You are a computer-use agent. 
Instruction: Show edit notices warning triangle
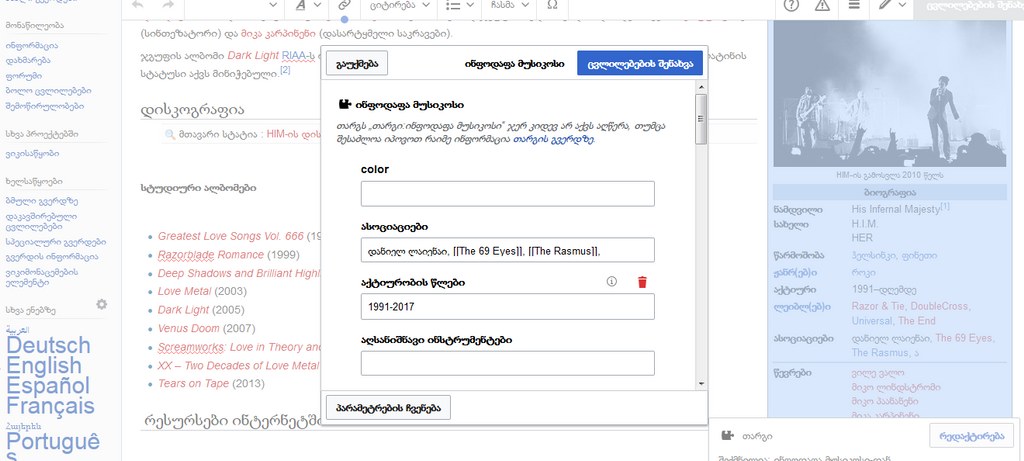click(x=822, y=5)
